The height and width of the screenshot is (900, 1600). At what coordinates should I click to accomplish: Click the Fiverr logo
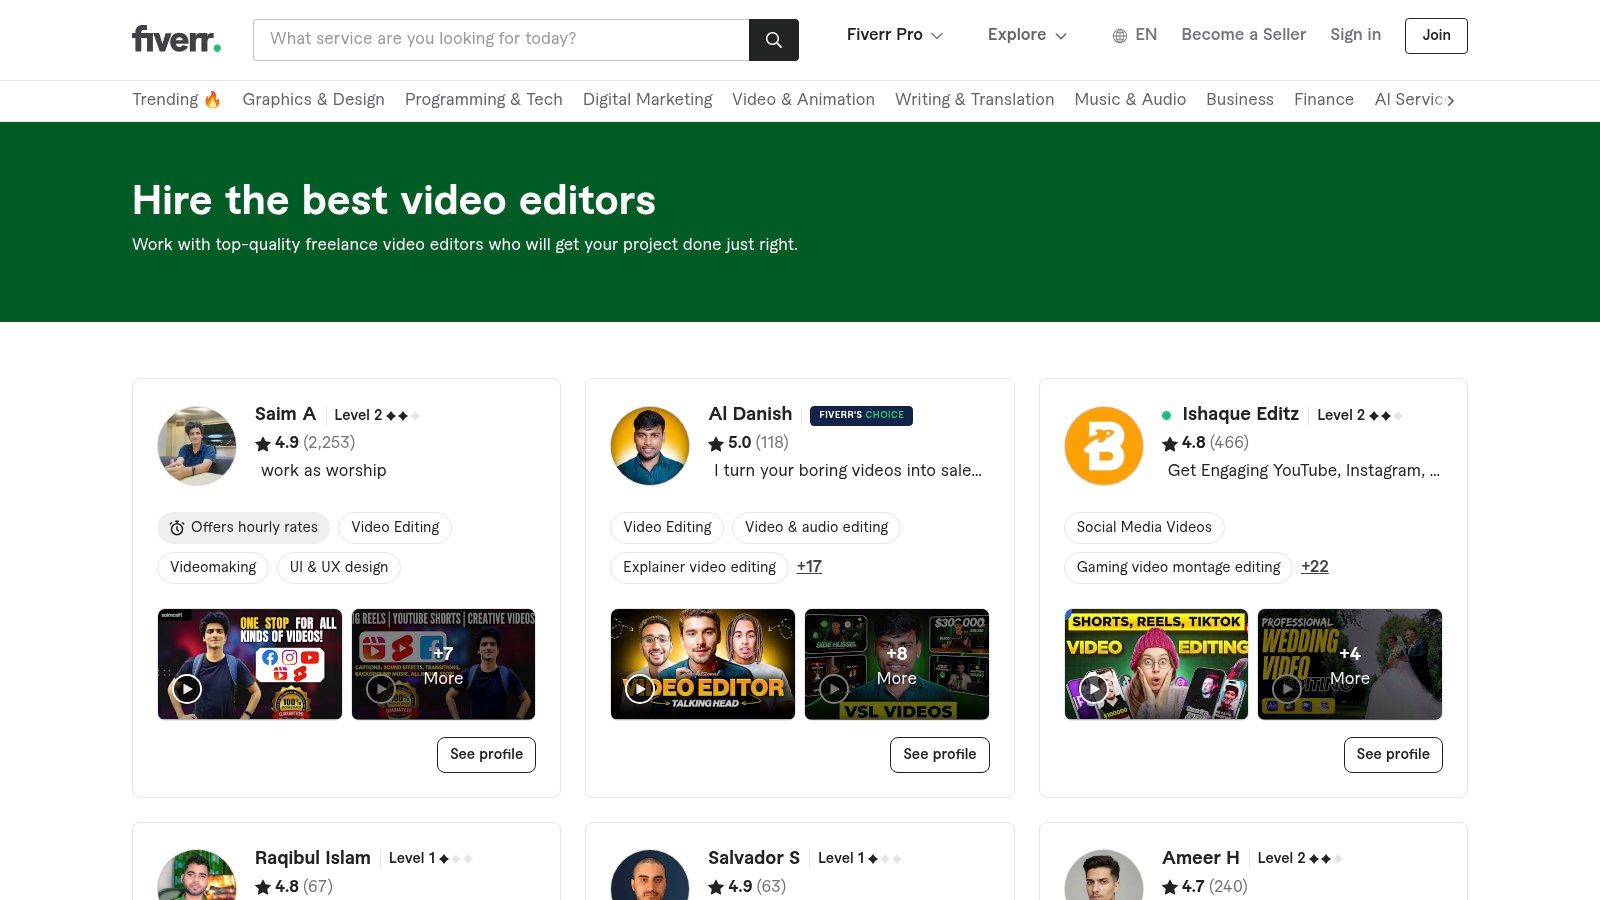(175, 40)
